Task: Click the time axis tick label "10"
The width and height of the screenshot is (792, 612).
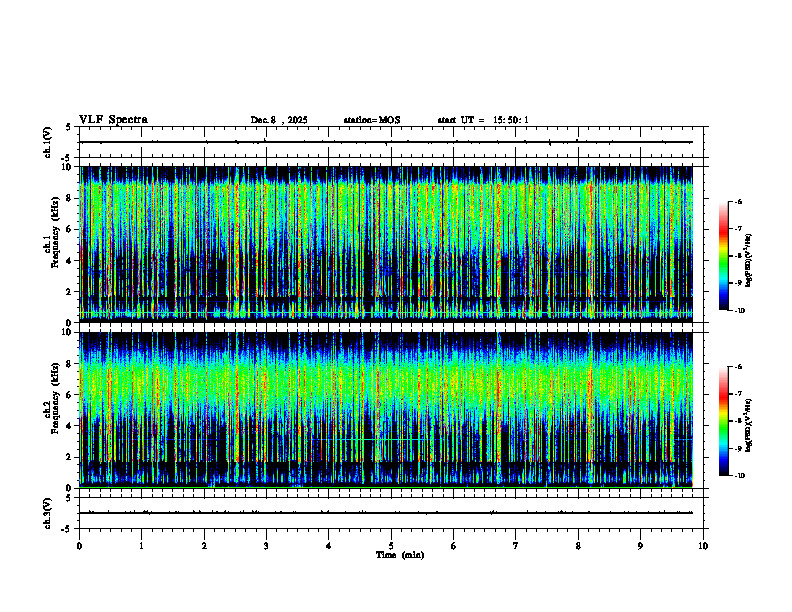Action: [703, 546]
